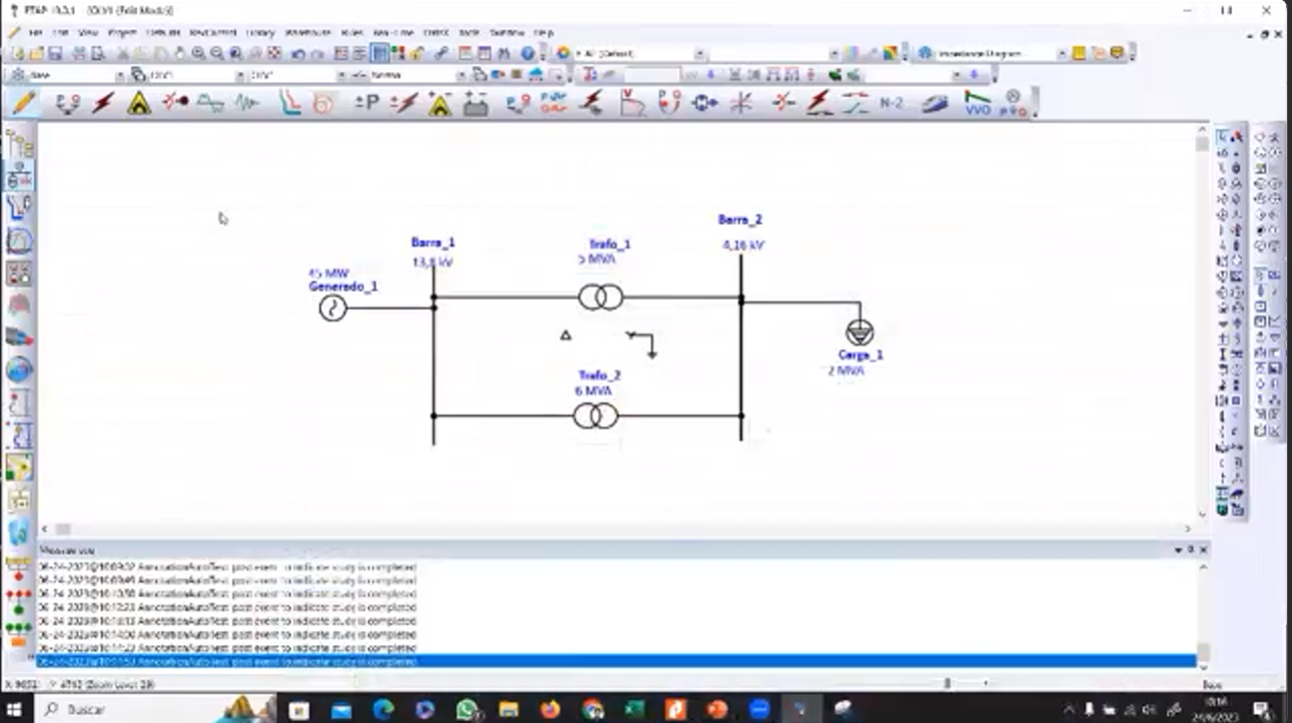Open the Window menu

507,32
